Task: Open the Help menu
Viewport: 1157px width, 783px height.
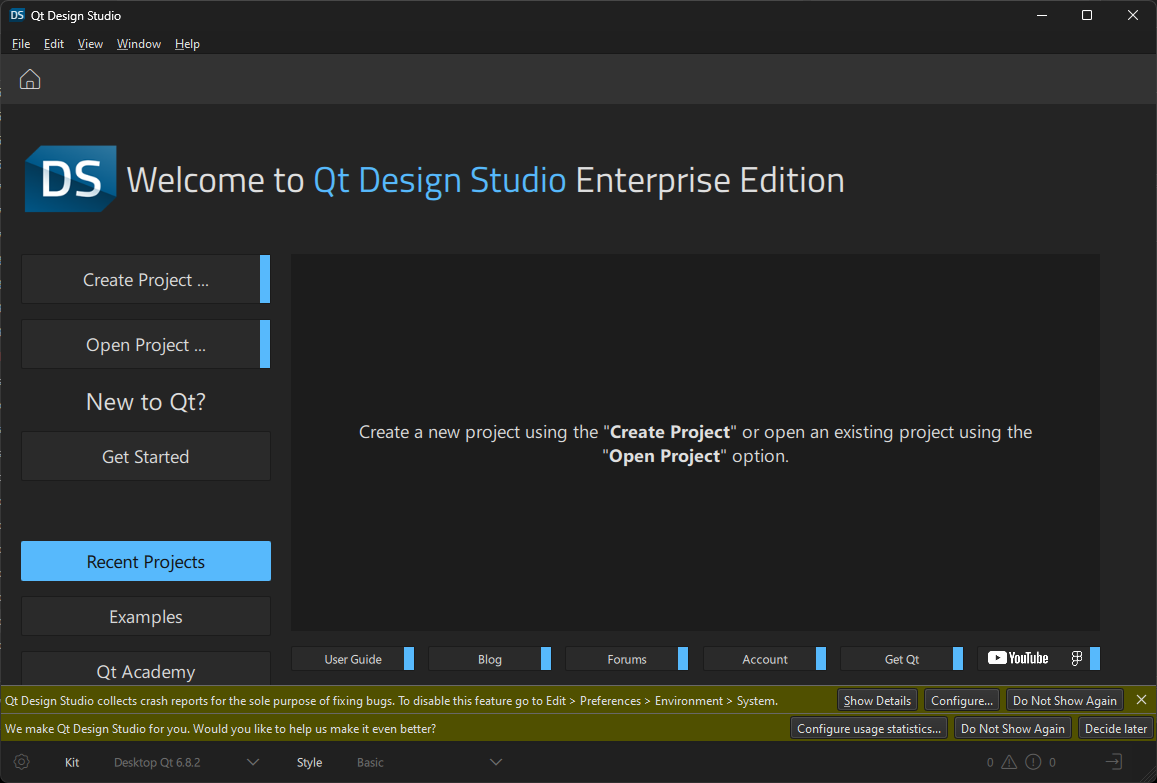Action: point(187,44)
